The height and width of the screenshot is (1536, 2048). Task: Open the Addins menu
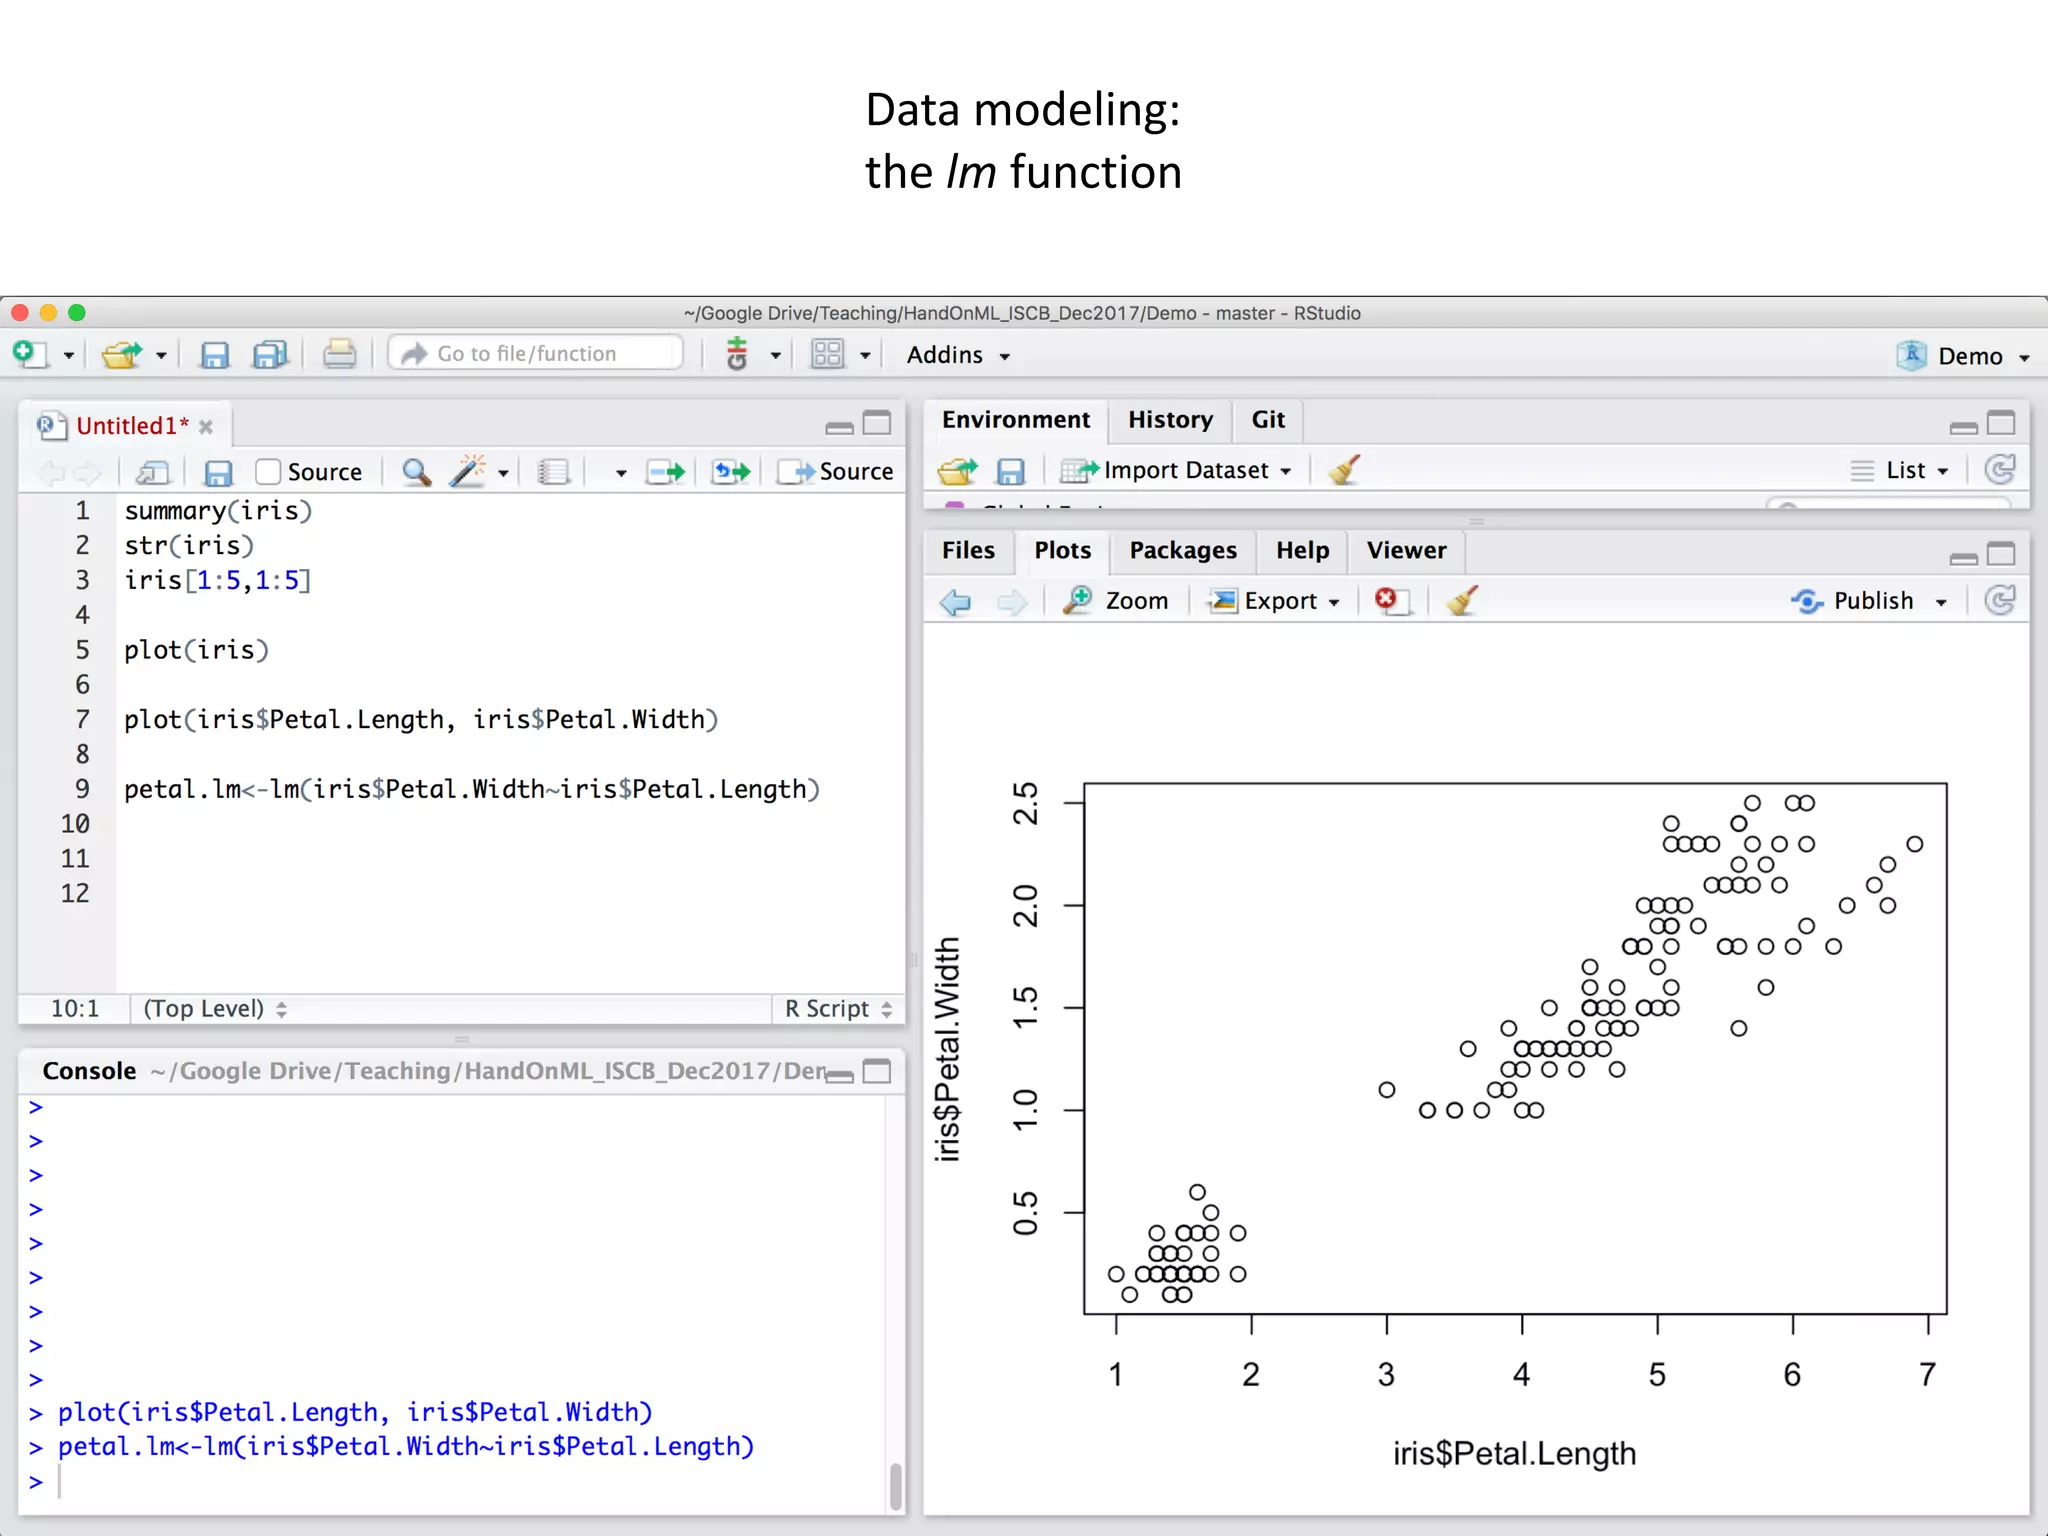pyautogui.click(x=957, y=355)
